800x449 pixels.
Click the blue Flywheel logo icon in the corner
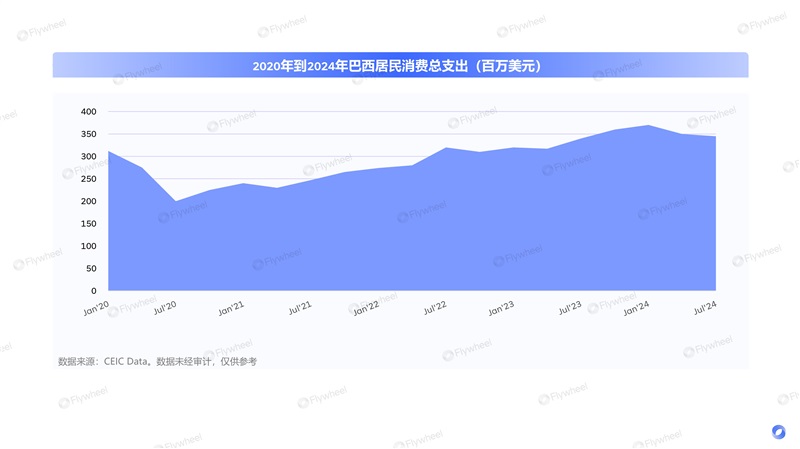tap(779, 431)
